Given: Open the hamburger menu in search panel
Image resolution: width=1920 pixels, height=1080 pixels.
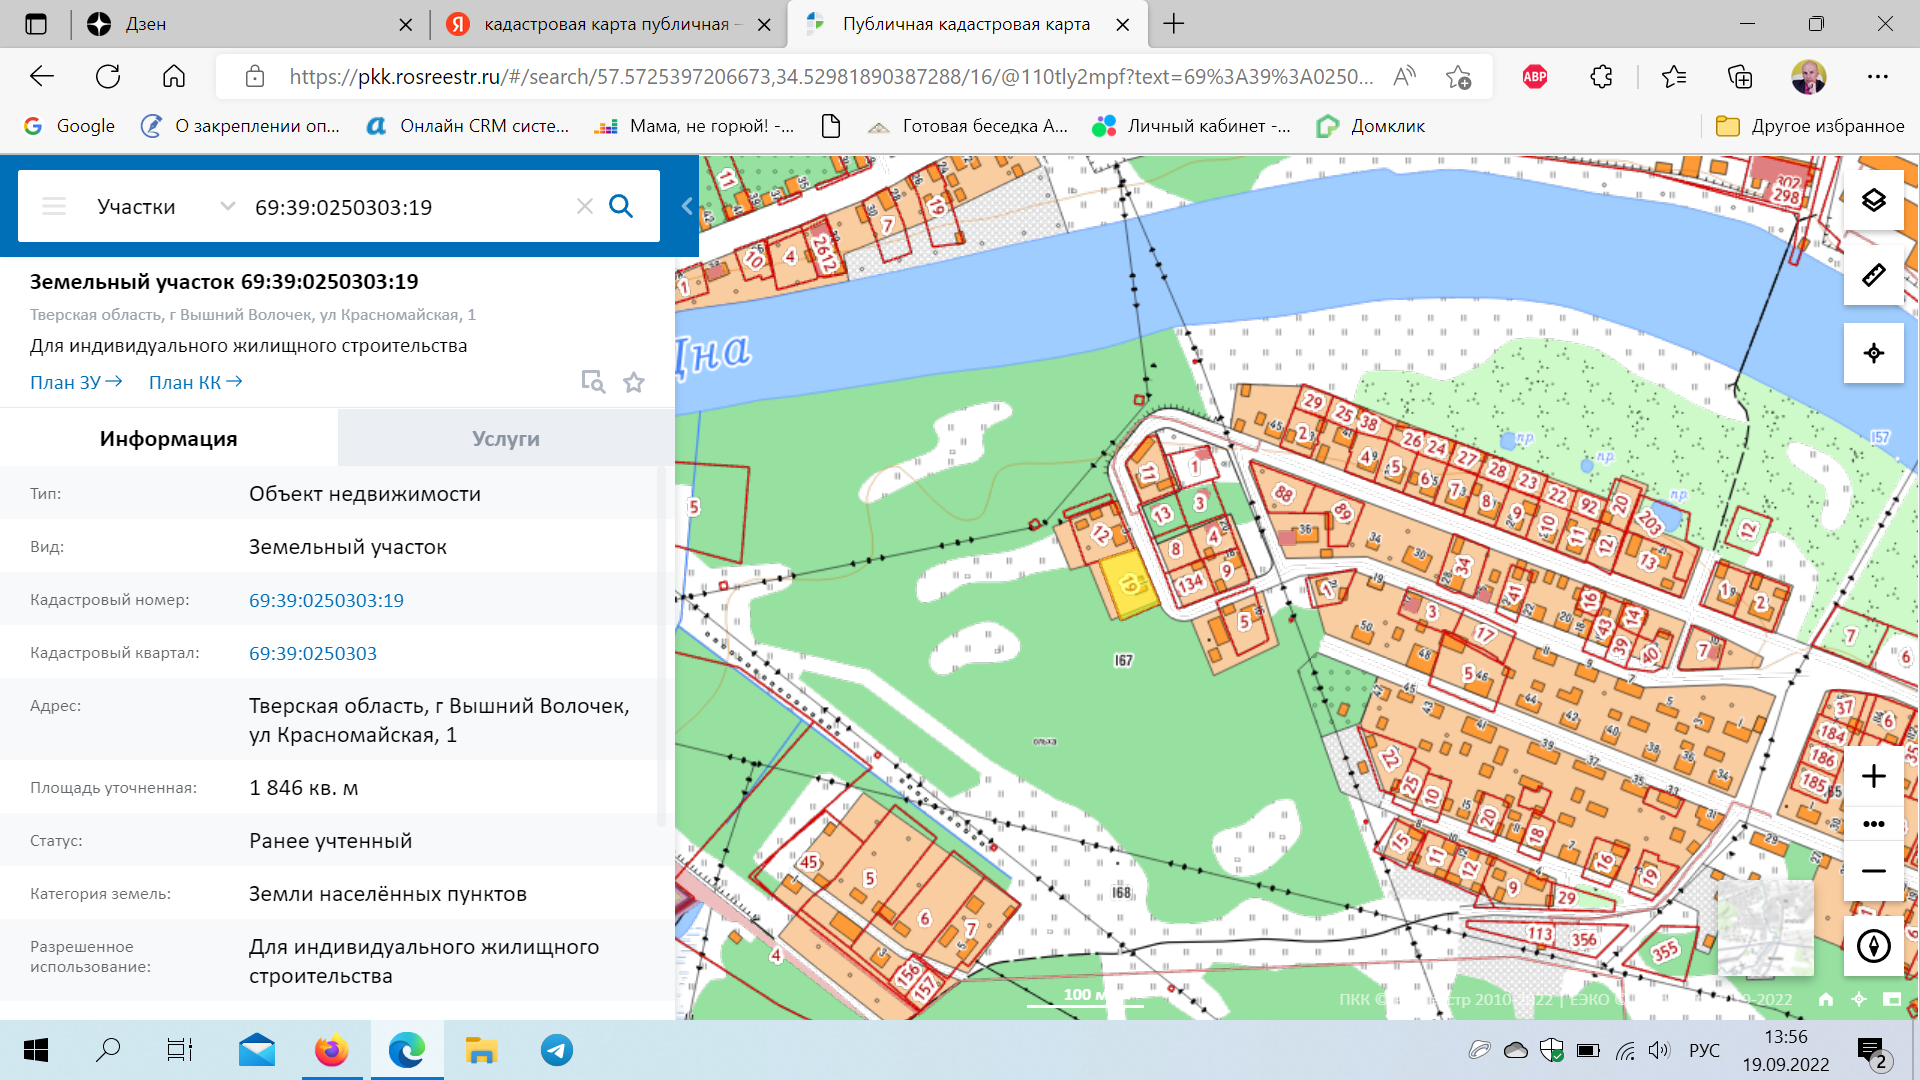Looking at the screenshot, I should point(54,206).
